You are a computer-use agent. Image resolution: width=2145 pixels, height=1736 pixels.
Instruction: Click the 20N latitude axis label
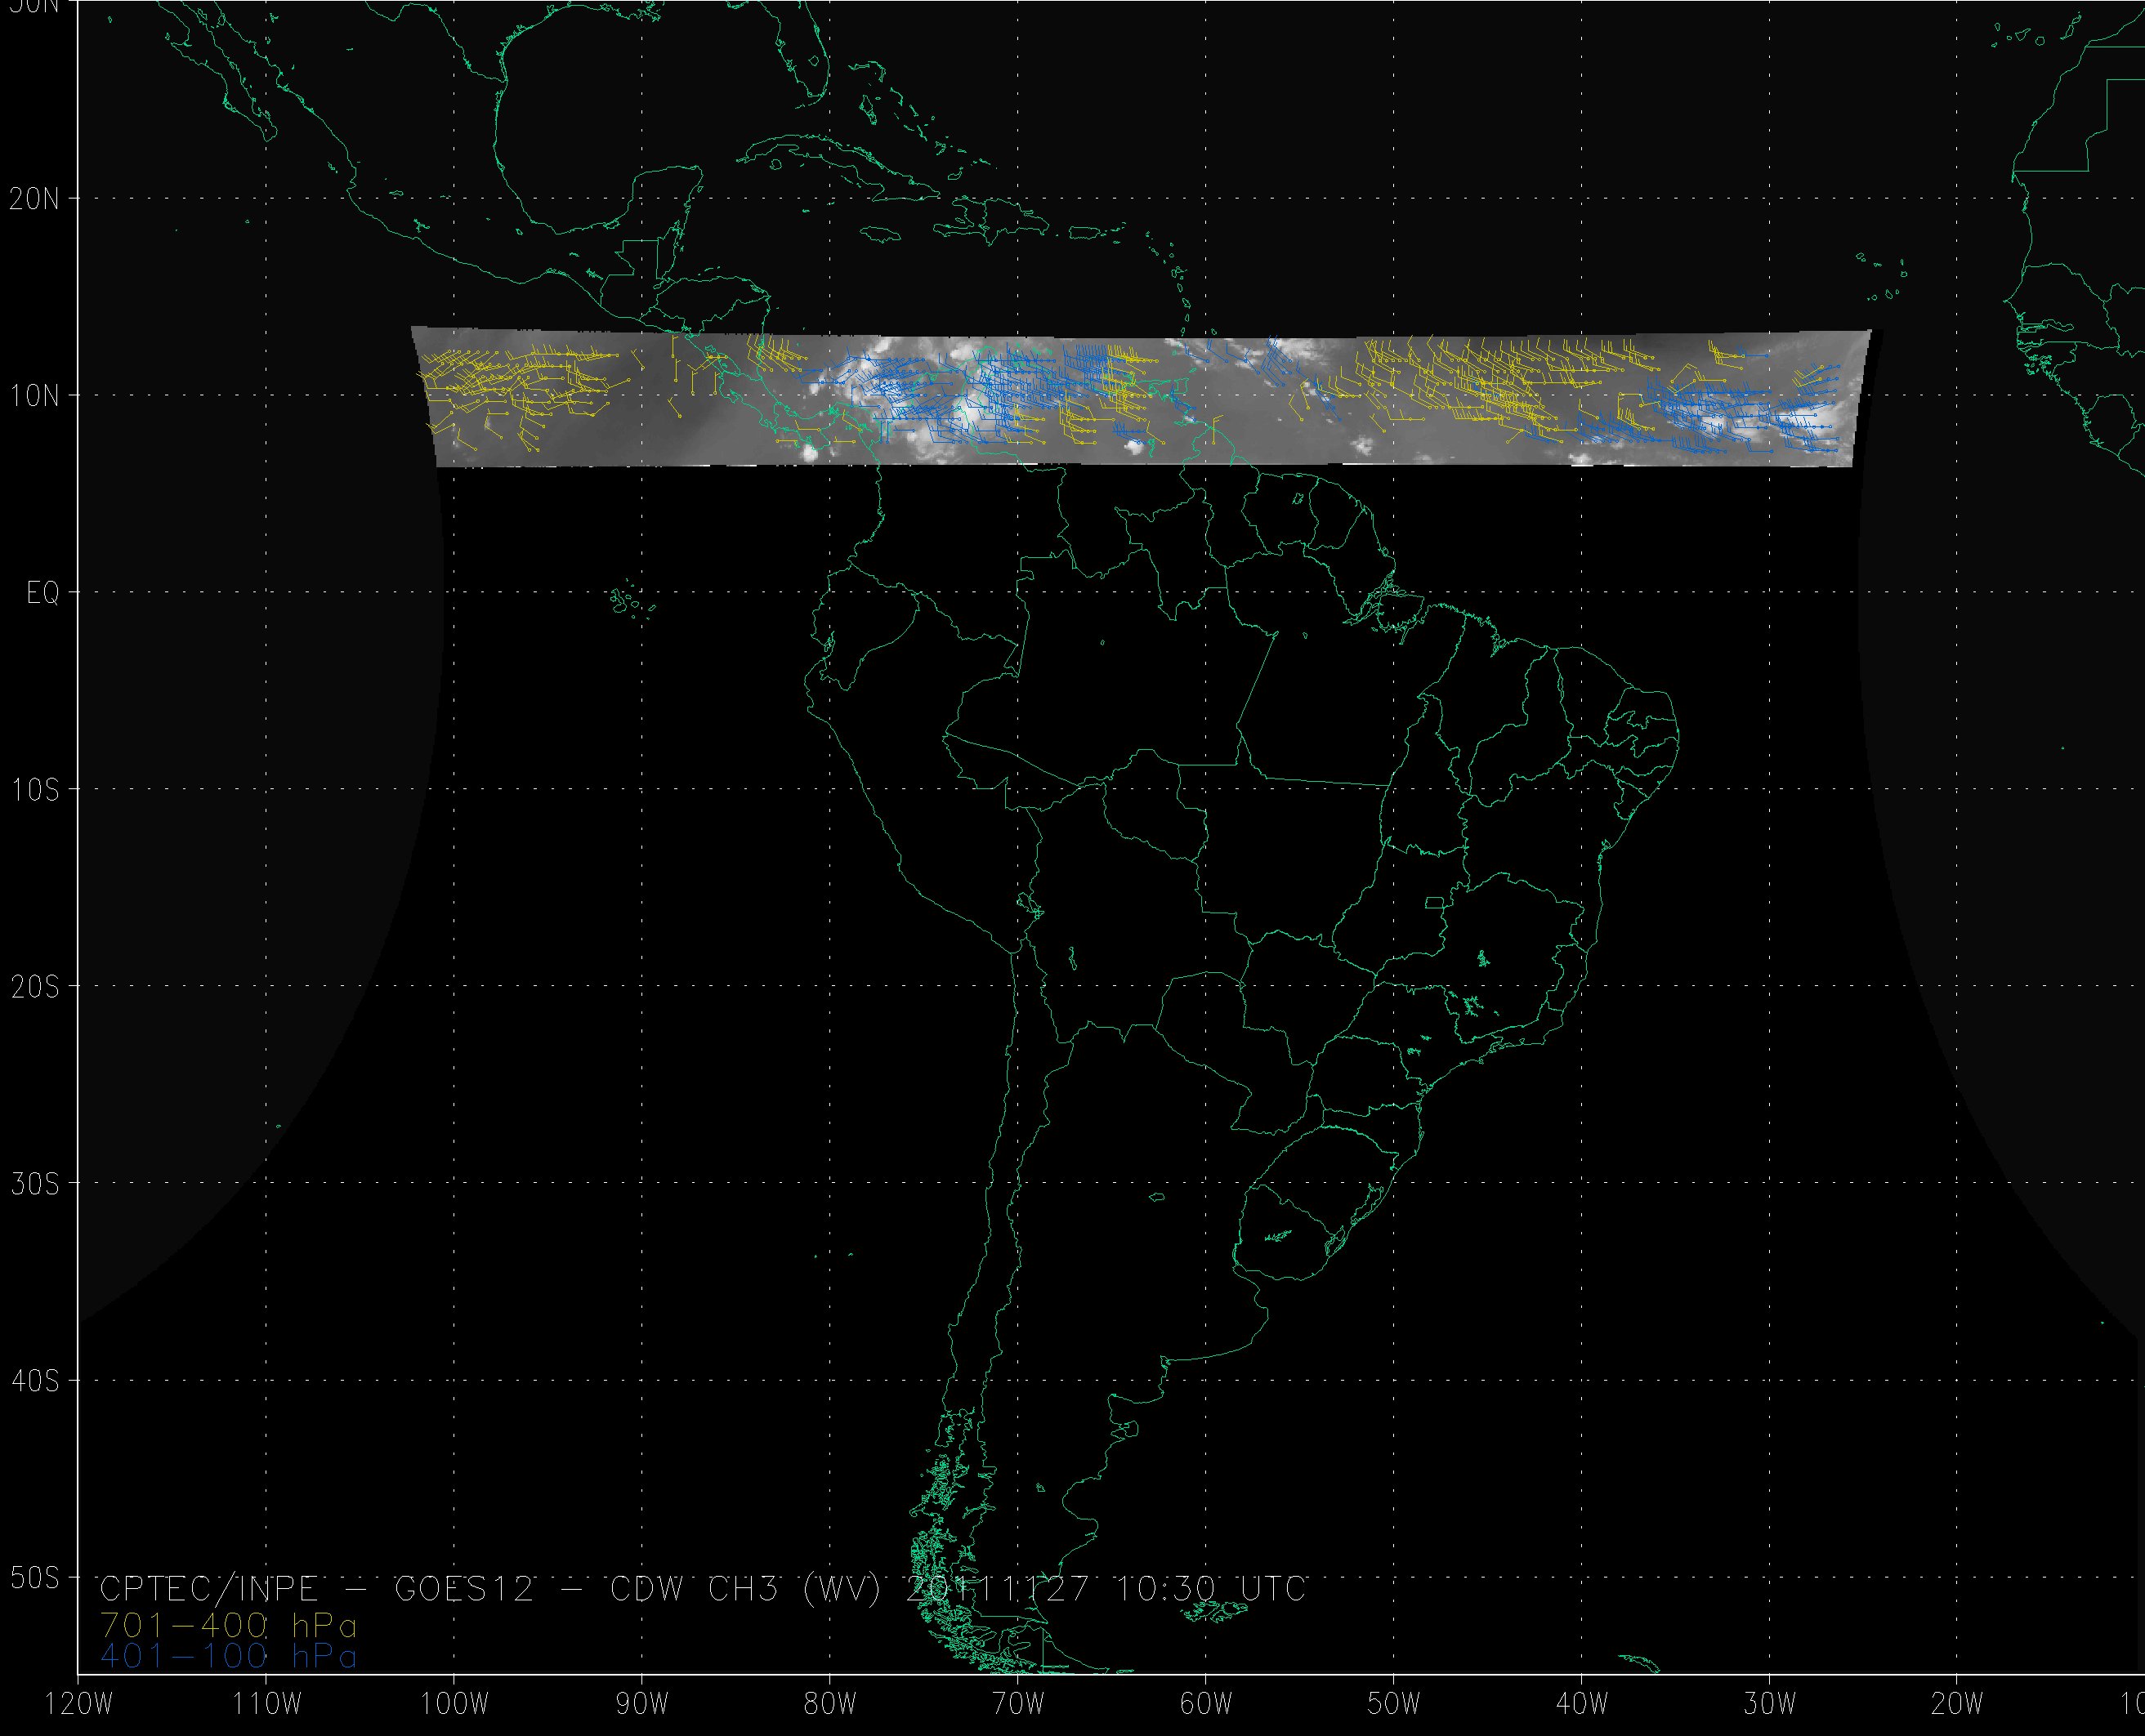tap(34, 199)
